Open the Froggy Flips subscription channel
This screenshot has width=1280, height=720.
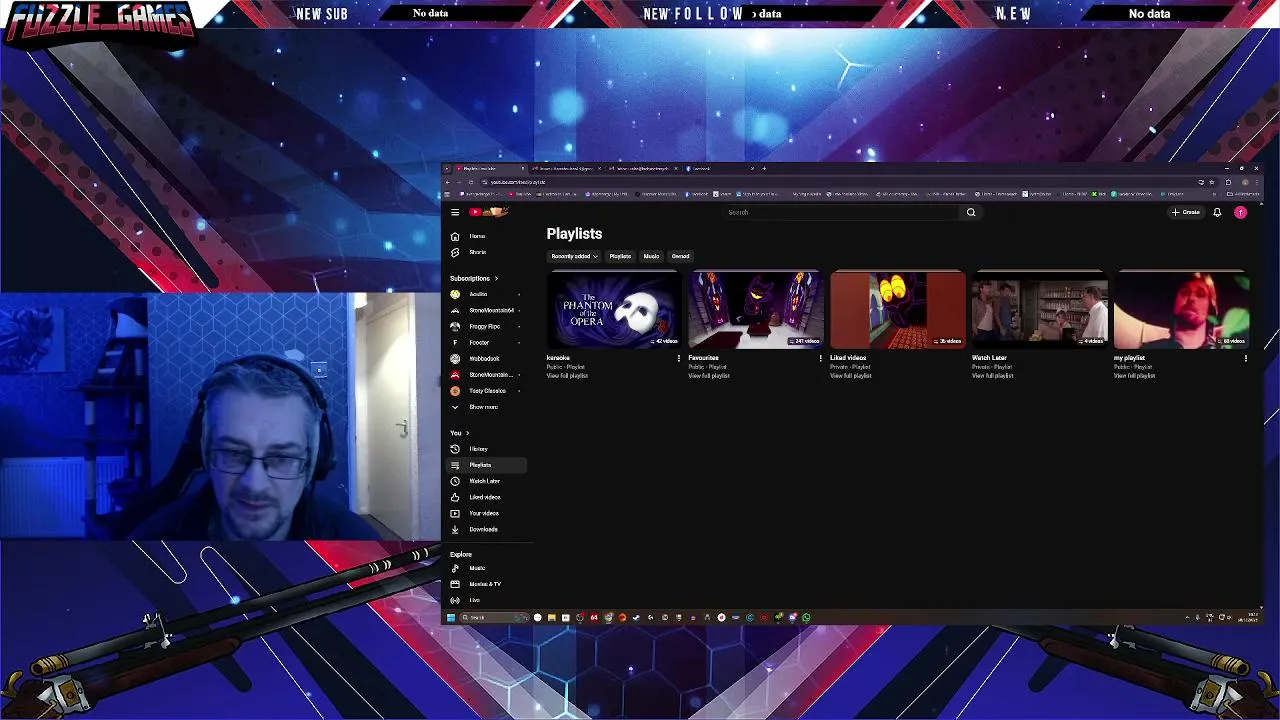point(485,326)
